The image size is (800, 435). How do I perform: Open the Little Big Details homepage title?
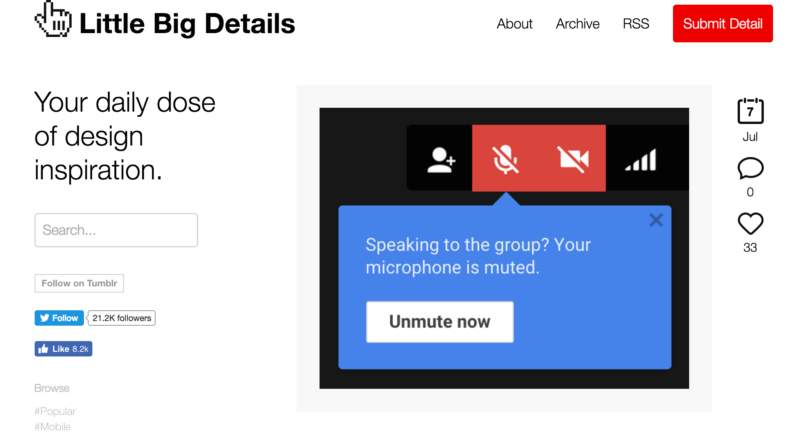187,24
